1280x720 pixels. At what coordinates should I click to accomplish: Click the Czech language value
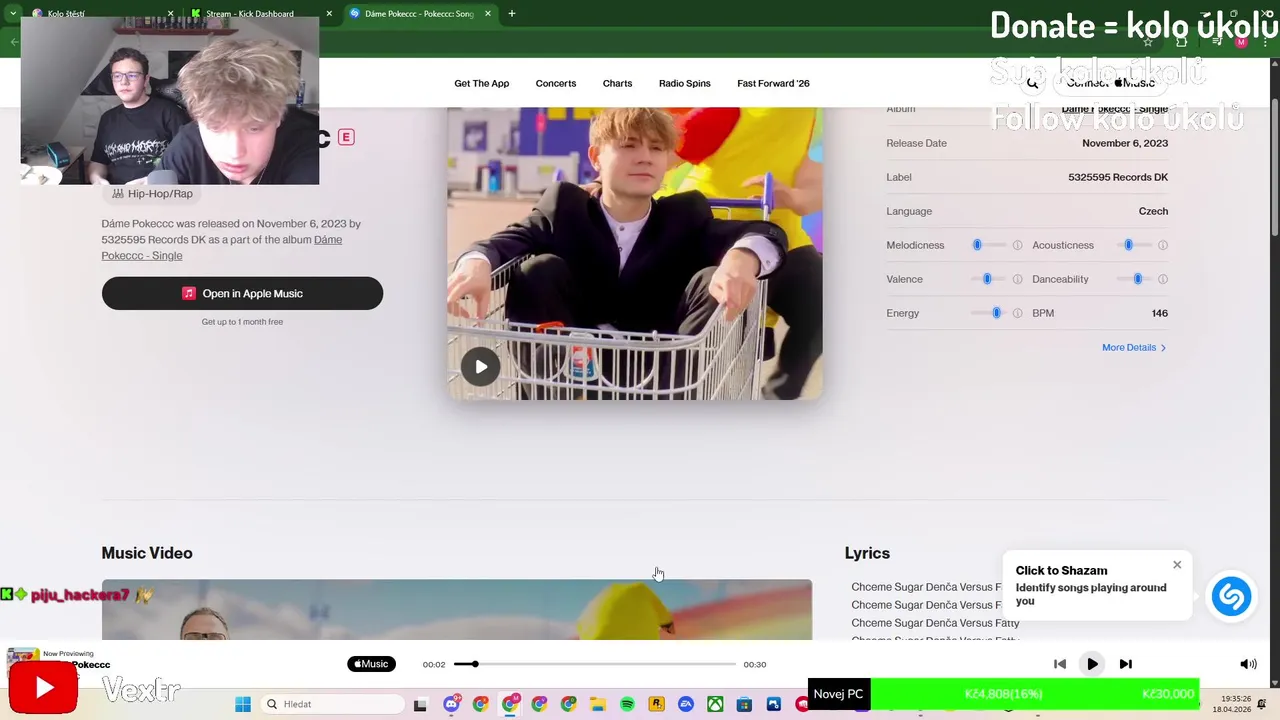click(x=1153, y=211)
